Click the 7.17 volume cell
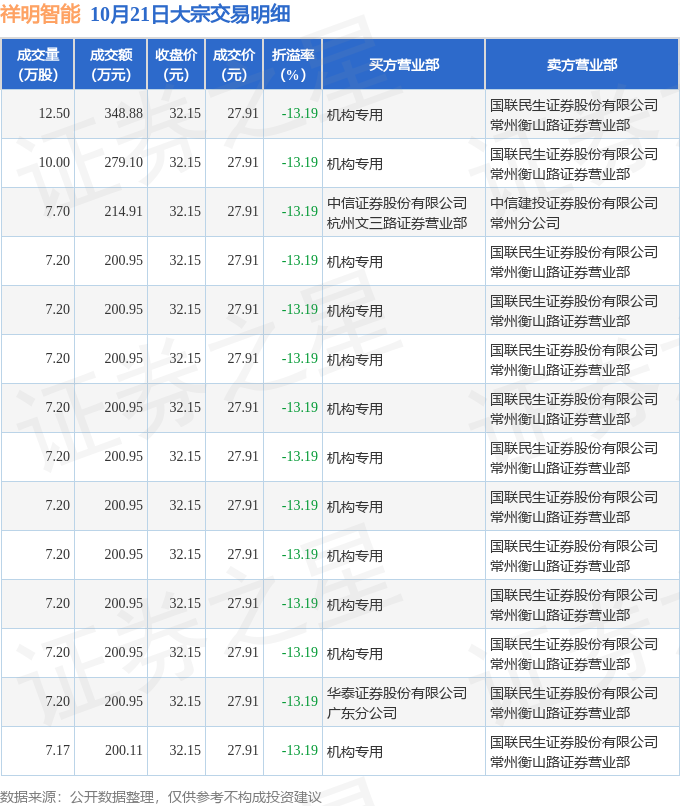The image size is (680, 806). coord(57,751)
